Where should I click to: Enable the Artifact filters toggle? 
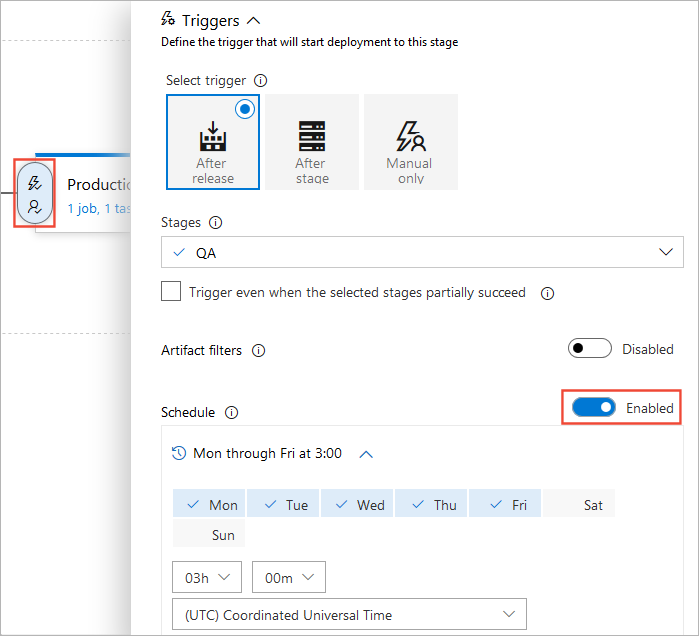coord(589,349)
